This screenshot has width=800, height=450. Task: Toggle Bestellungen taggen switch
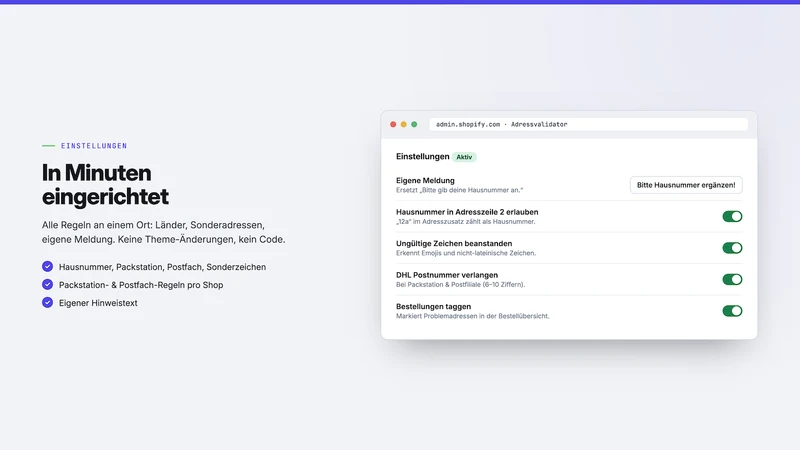[732, 311]
